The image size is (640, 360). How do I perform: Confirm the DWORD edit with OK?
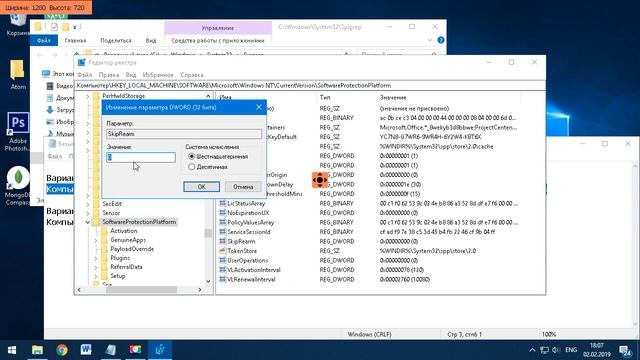coord(202,187)
